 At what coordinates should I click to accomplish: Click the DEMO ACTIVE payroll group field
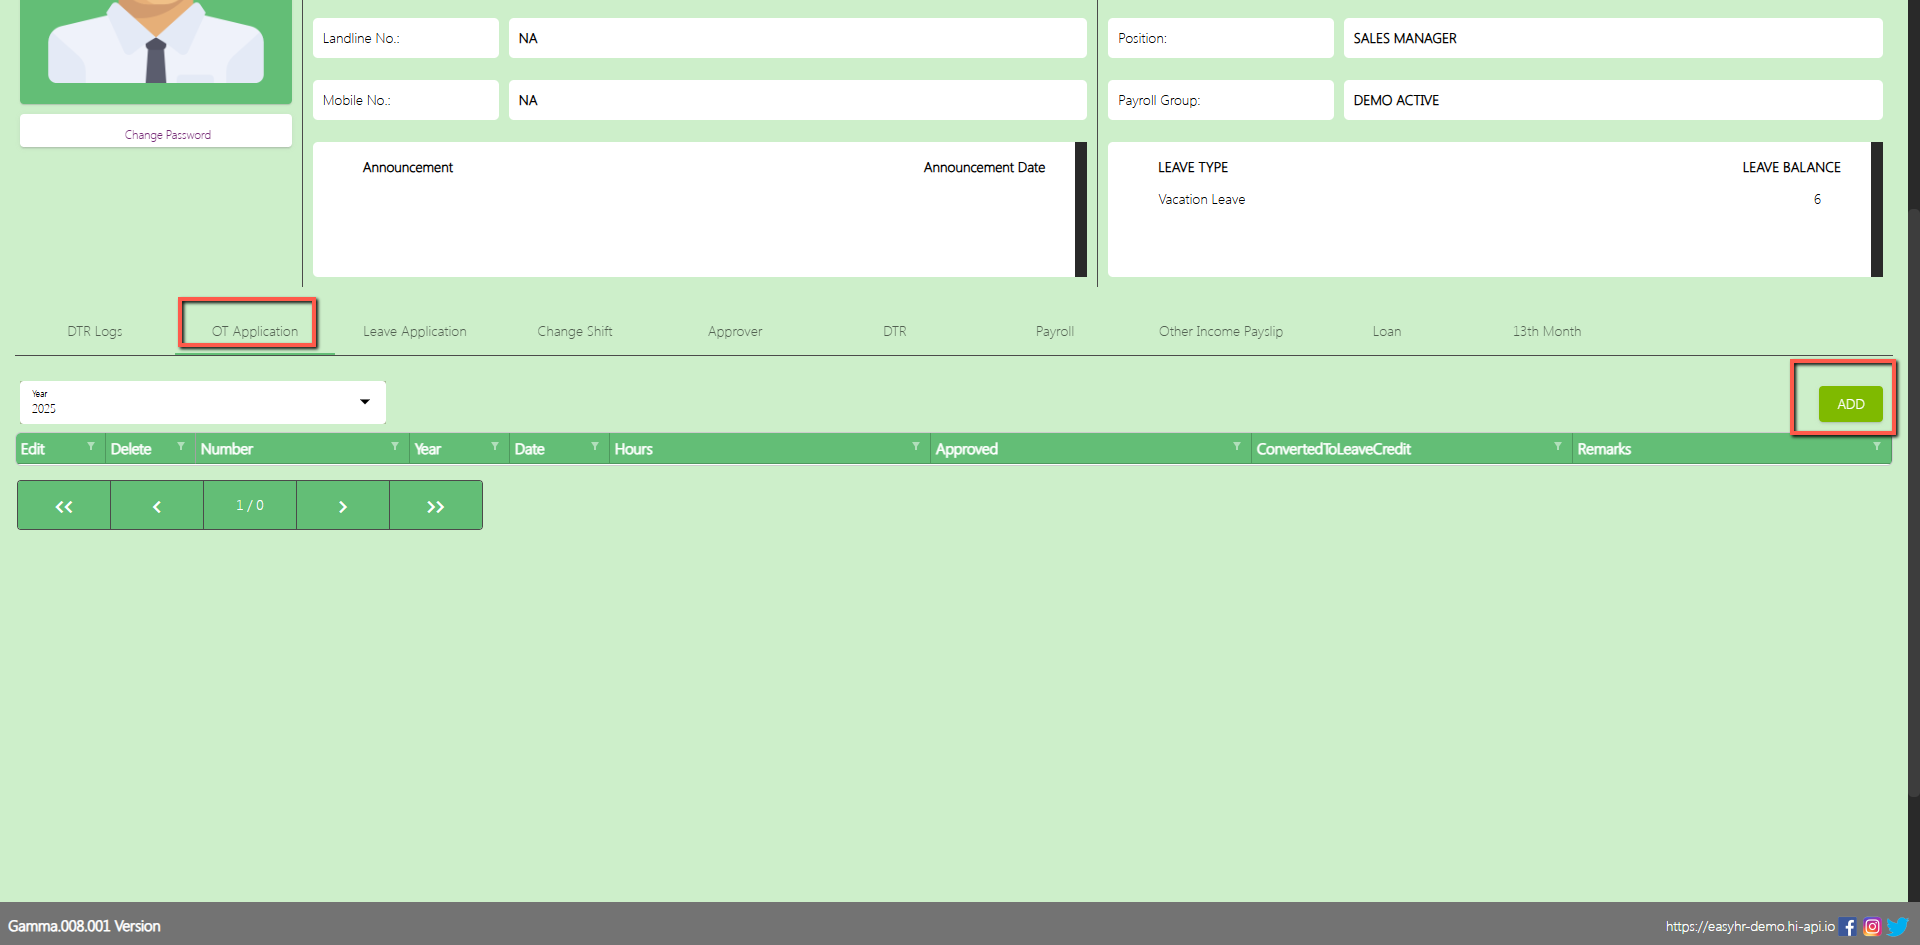[1613, 100]
